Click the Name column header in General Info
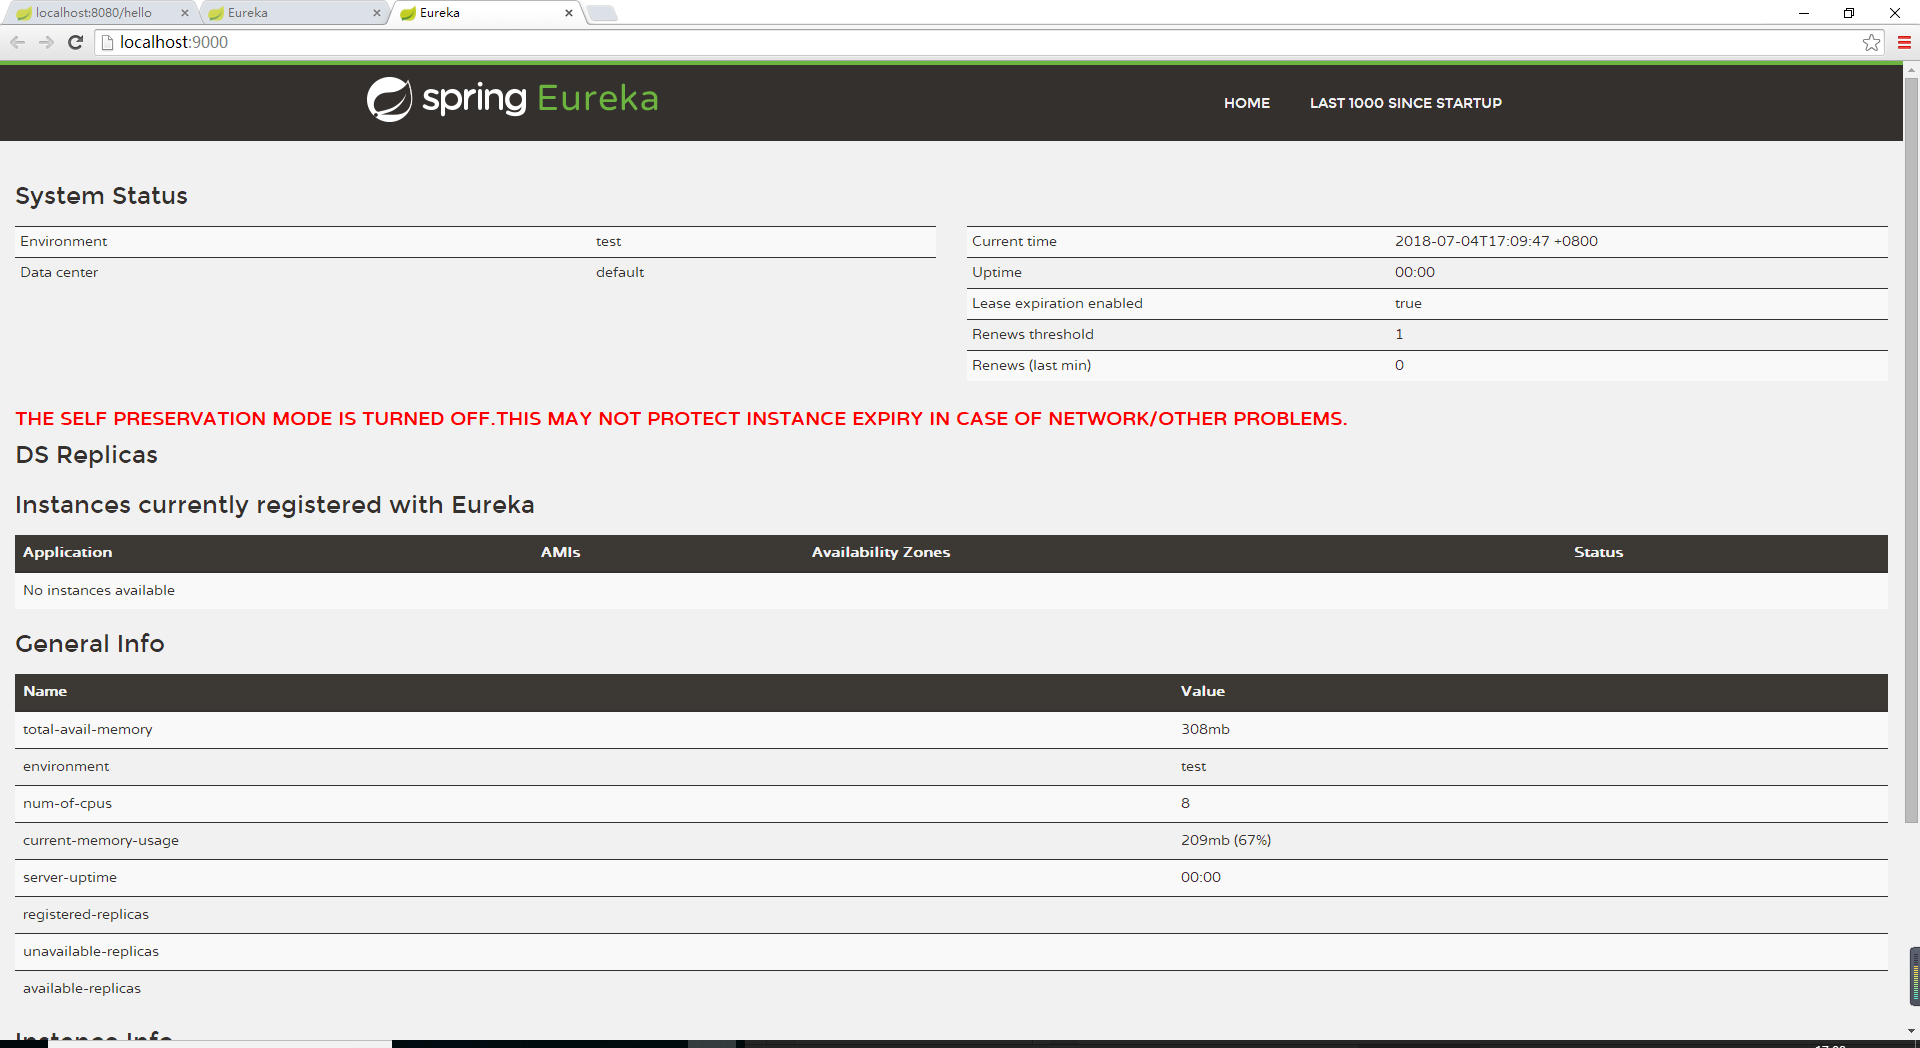The image size is (1920, 1048). [x=45, y=692]
